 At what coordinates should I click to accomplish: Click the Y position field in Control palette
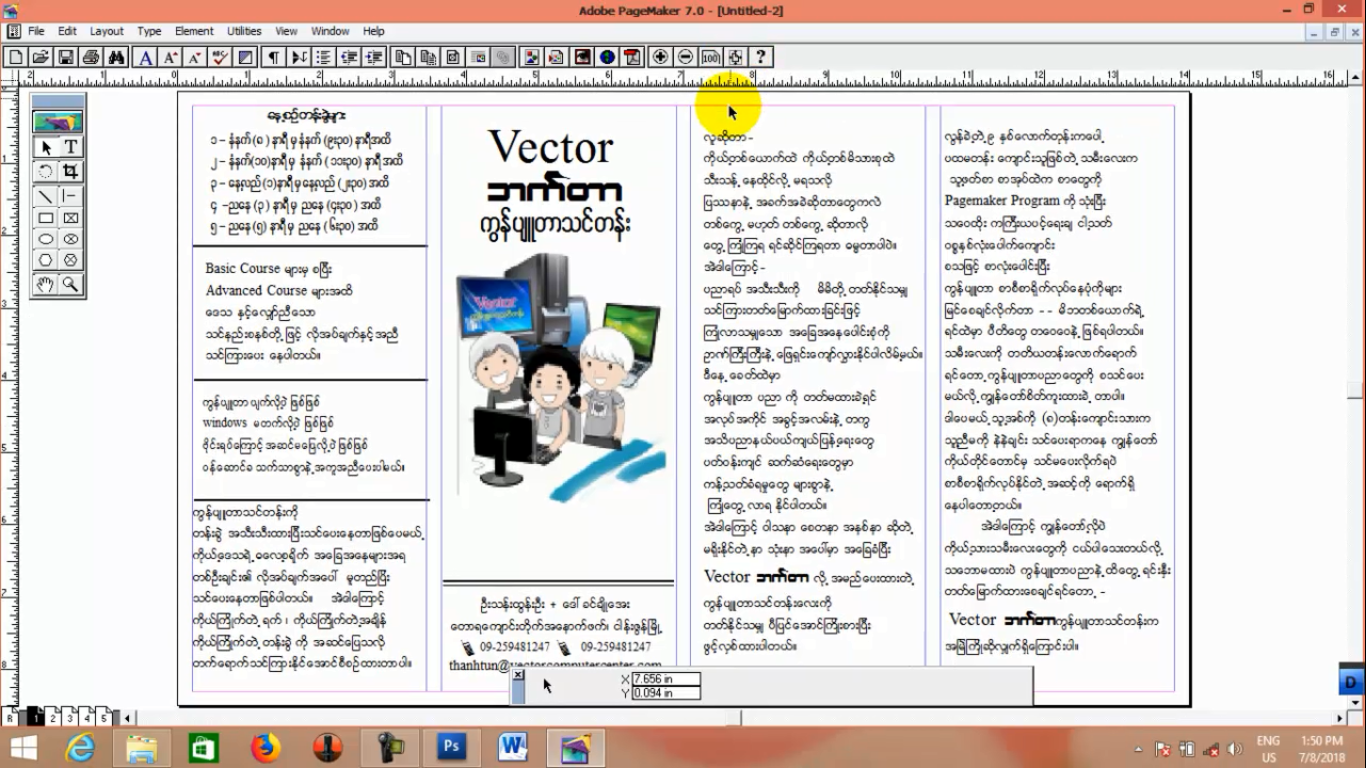(x=666, y=693)
